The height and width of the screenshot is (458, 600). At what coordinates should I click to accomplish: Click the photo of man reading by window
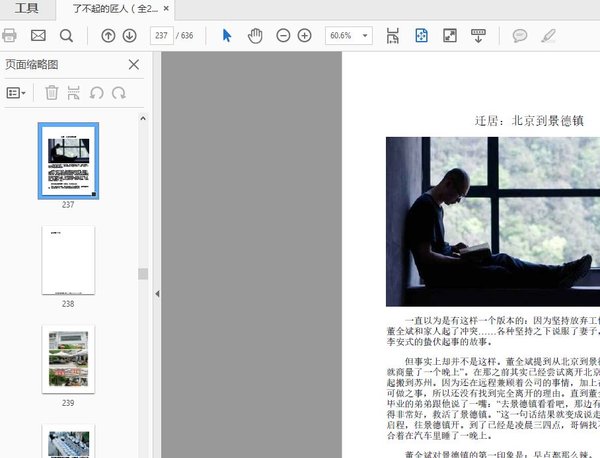click(493, 222)
